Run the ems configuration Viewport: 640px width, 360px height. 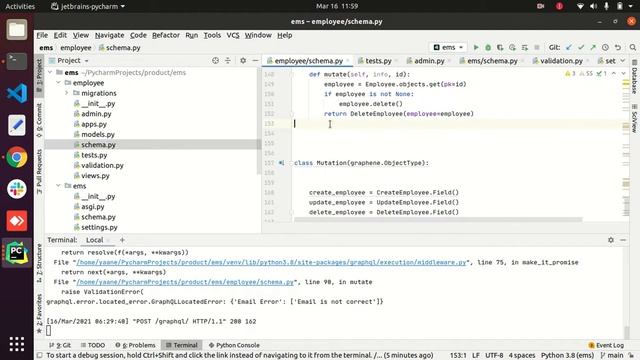[x=476, y=47]
